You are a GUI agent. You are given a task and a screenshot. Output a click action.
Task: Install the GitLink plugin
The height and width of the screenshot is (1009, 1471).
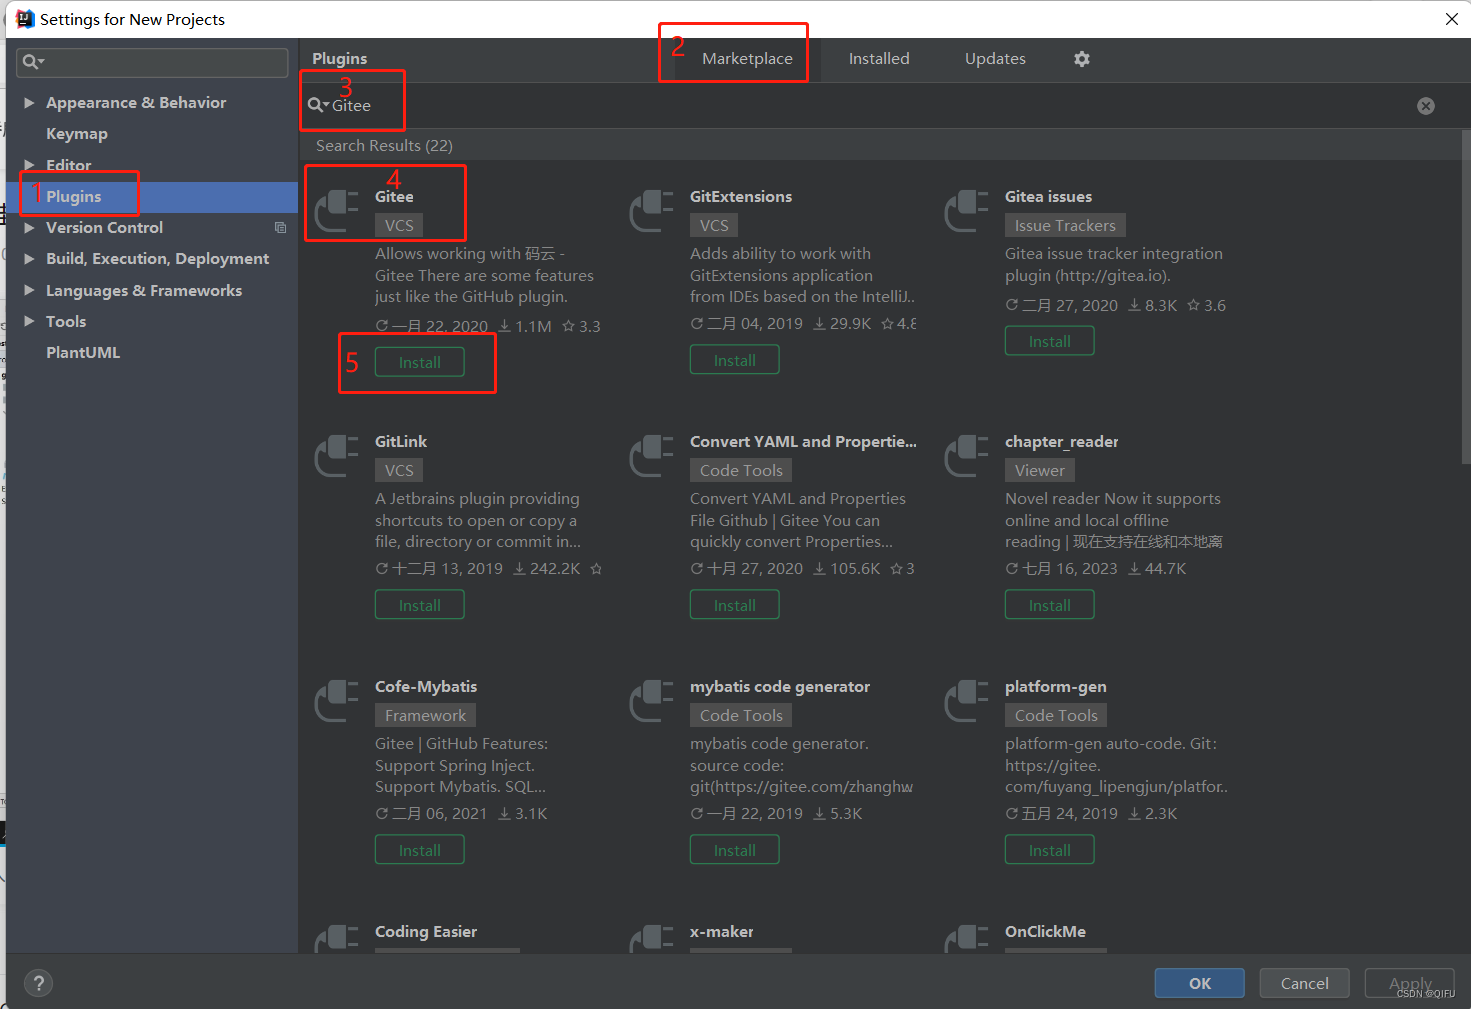click(x=420, y=605)
